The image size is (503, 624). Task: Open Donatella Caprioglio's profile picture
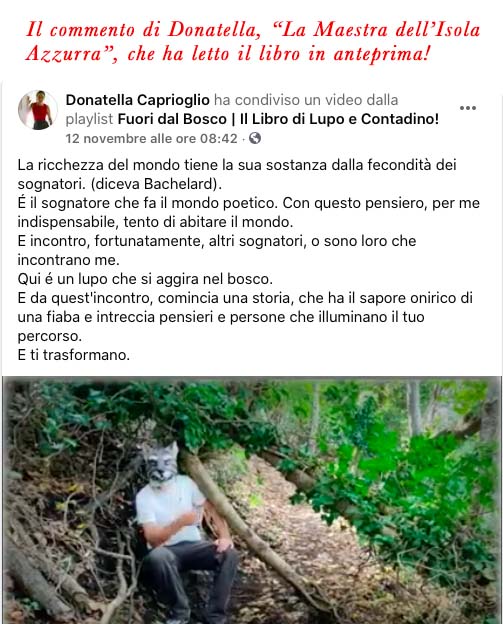(37, 110)
